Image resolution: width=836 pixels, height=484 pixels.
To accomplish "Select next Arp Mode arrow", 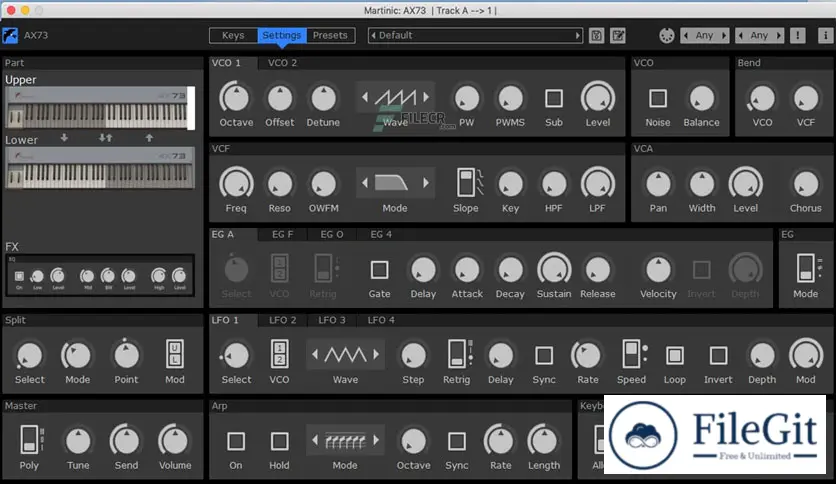I will (376, 440).
